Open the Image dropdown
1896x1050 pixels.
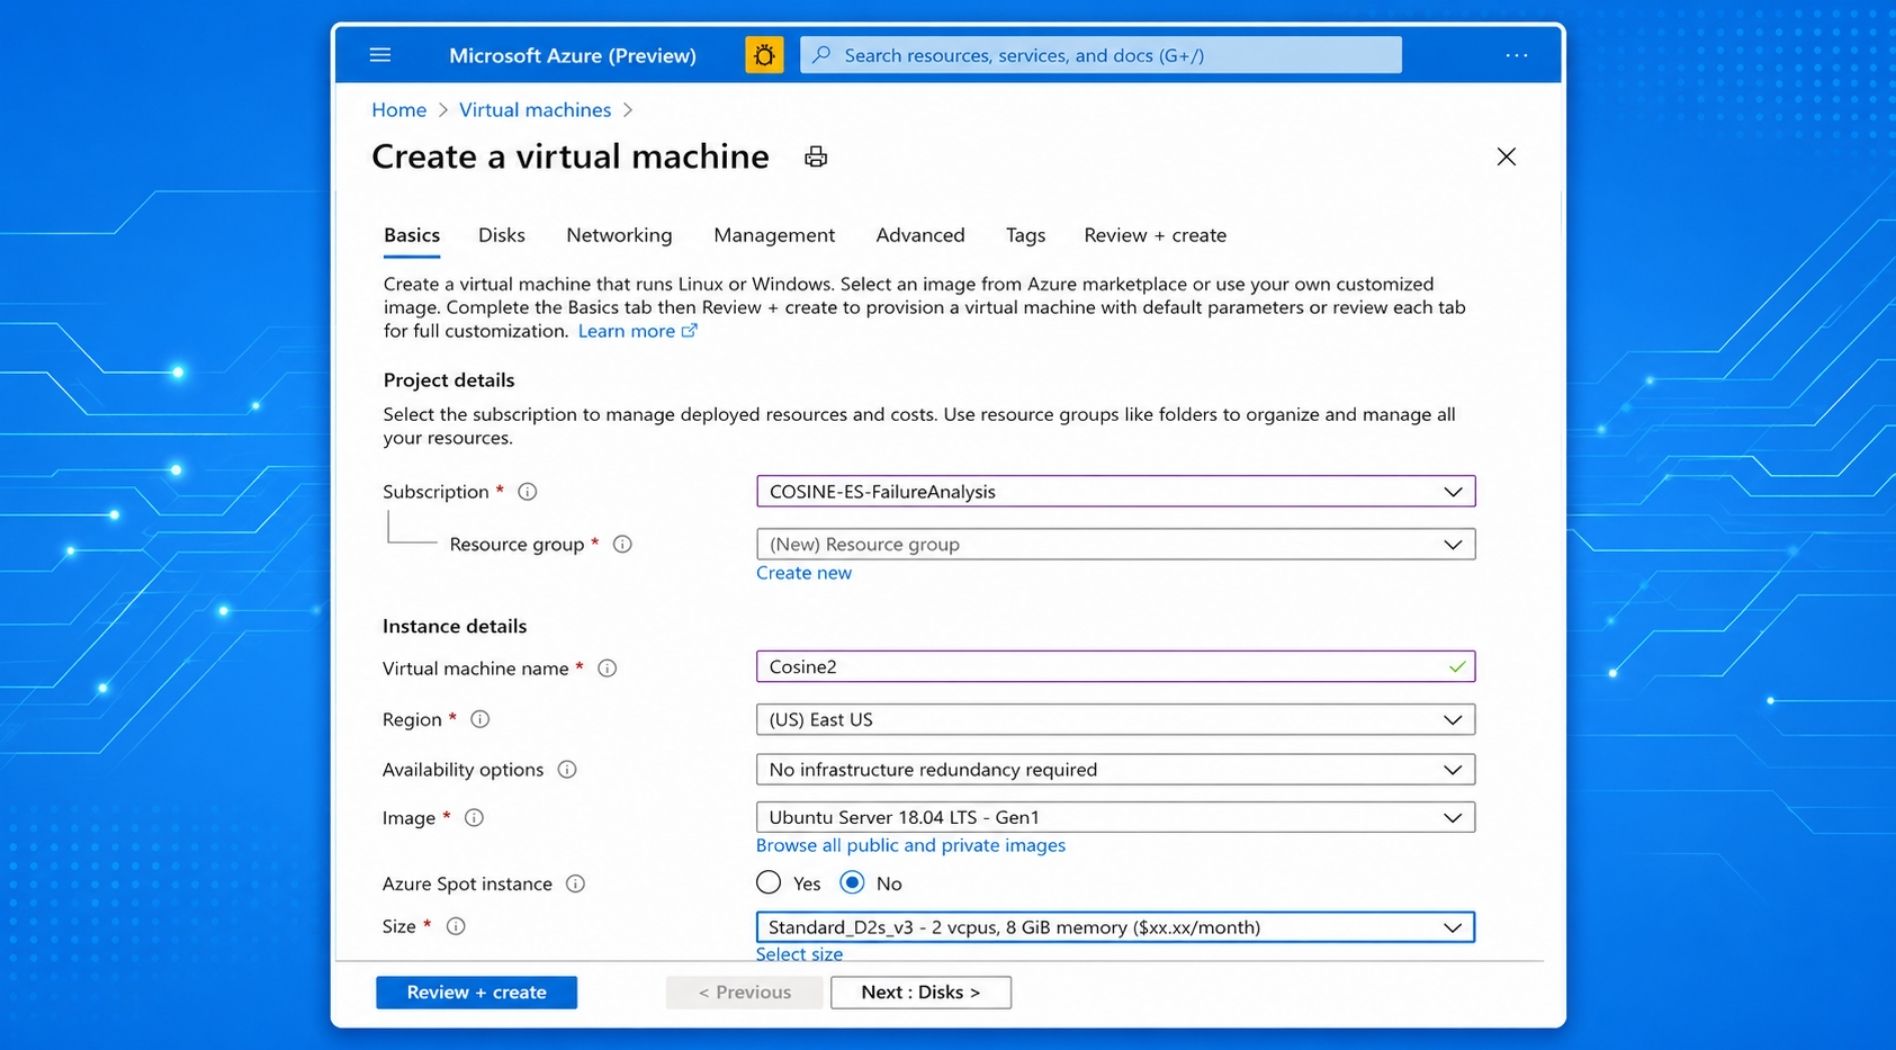pyautogui.click(x=1115, y=818)
